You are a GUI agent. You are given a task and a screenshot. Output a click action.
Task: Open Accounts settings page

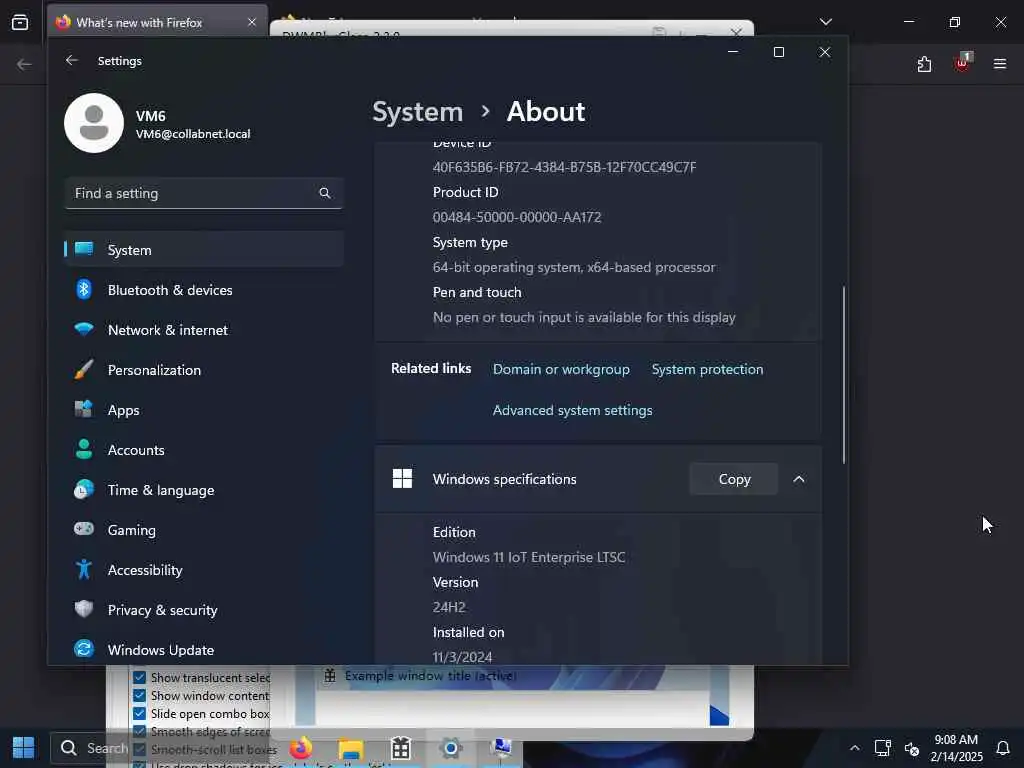(x=204, y=449)
